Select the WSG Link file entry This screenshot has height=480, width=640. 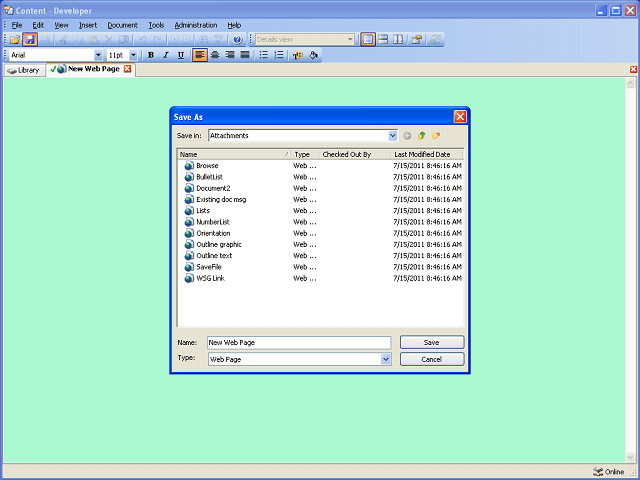click(210, 278)
